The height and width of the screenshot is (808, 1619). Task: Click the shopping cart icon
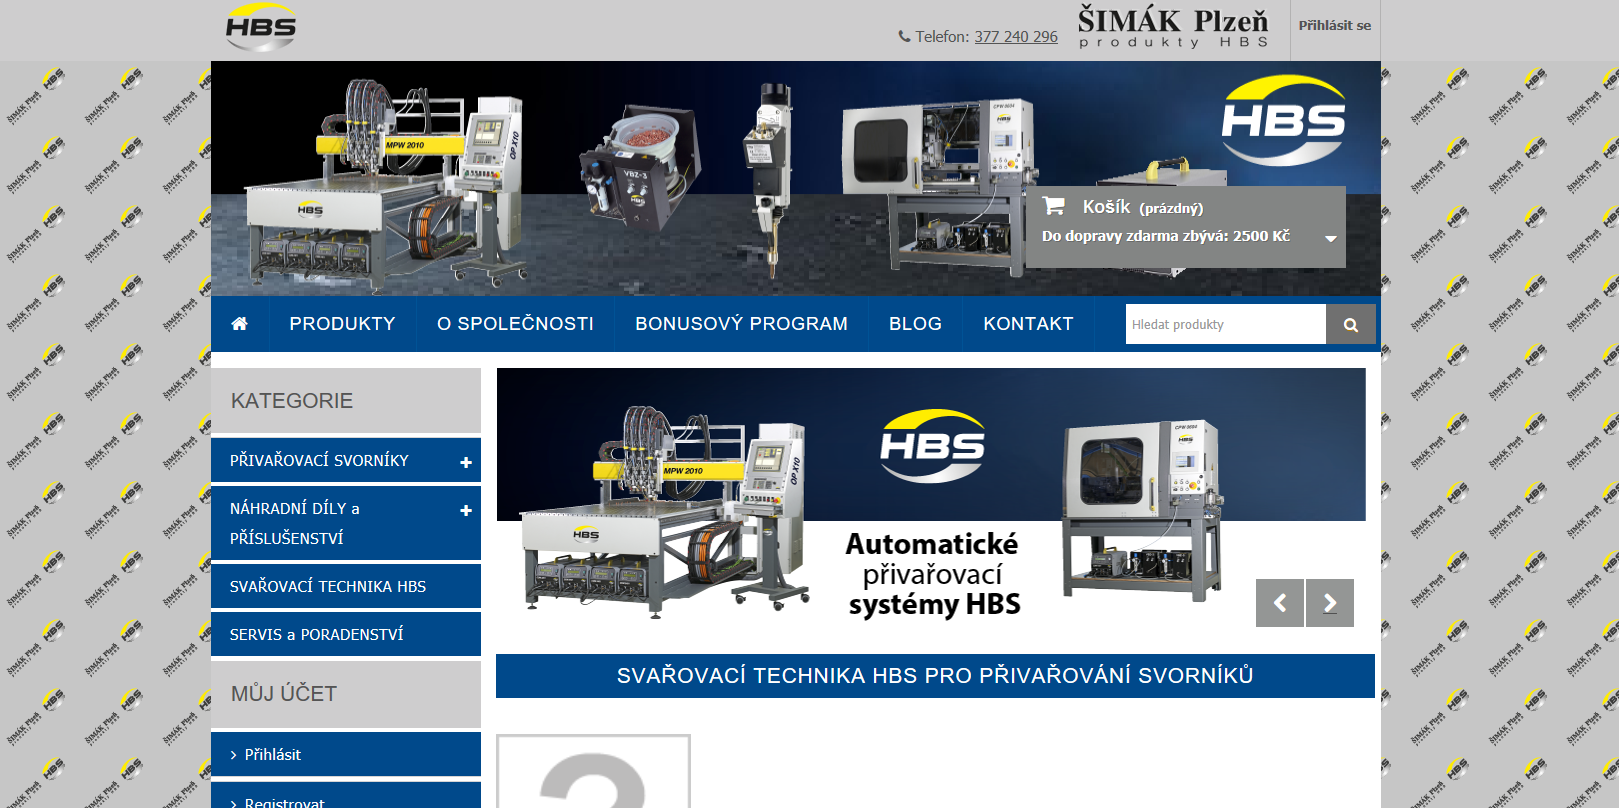coord(1053,206)
